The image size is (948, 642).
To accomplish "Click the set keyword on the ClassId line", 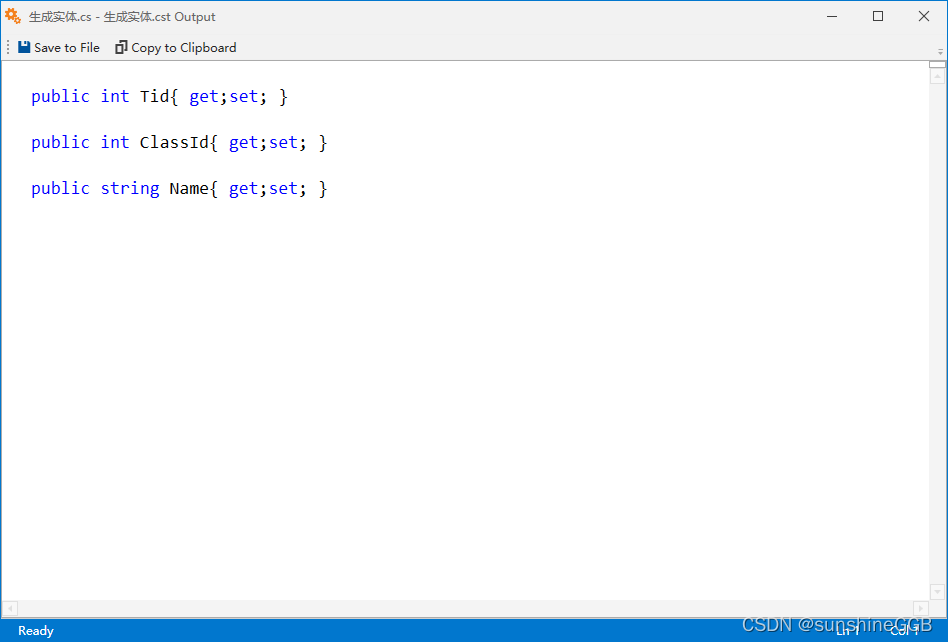I will point(283,142).
